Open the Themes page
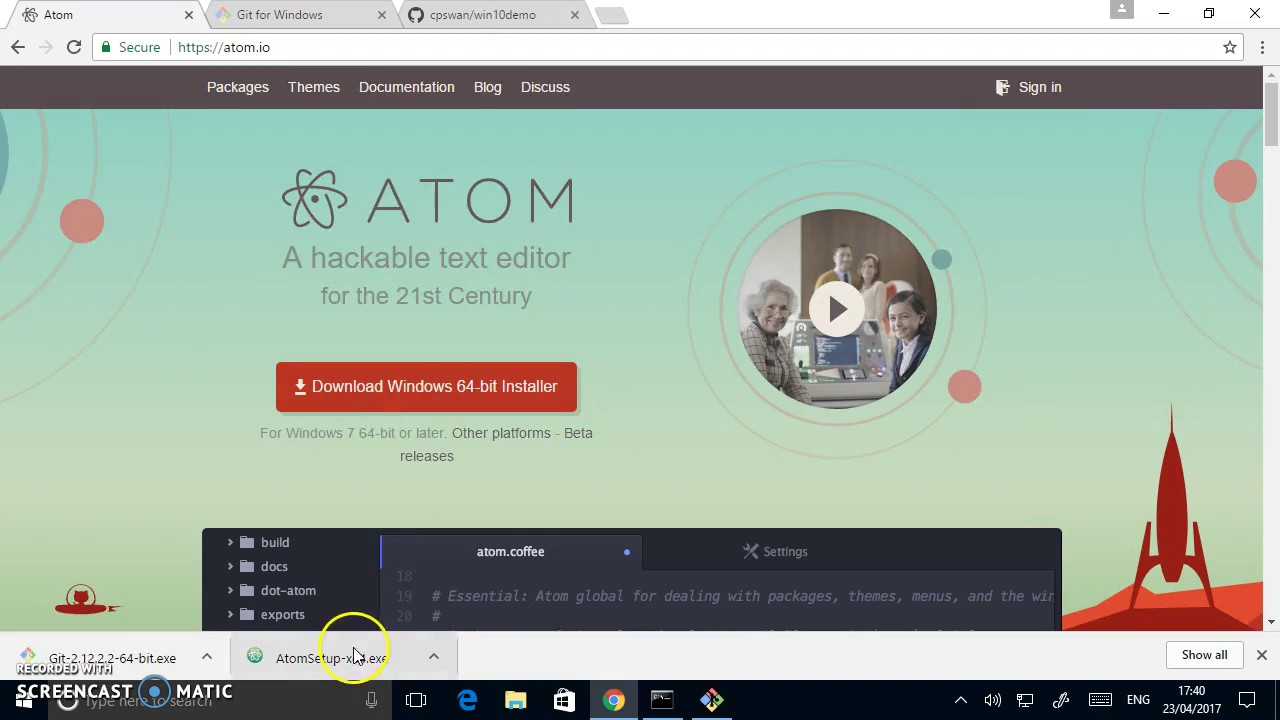 coord(314,87)
